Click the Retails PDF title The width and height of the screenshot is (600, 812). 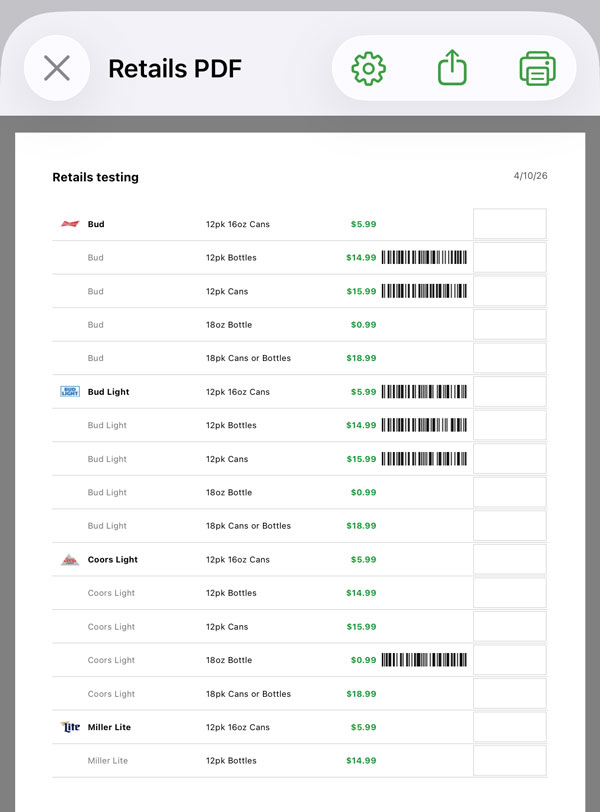175,68
